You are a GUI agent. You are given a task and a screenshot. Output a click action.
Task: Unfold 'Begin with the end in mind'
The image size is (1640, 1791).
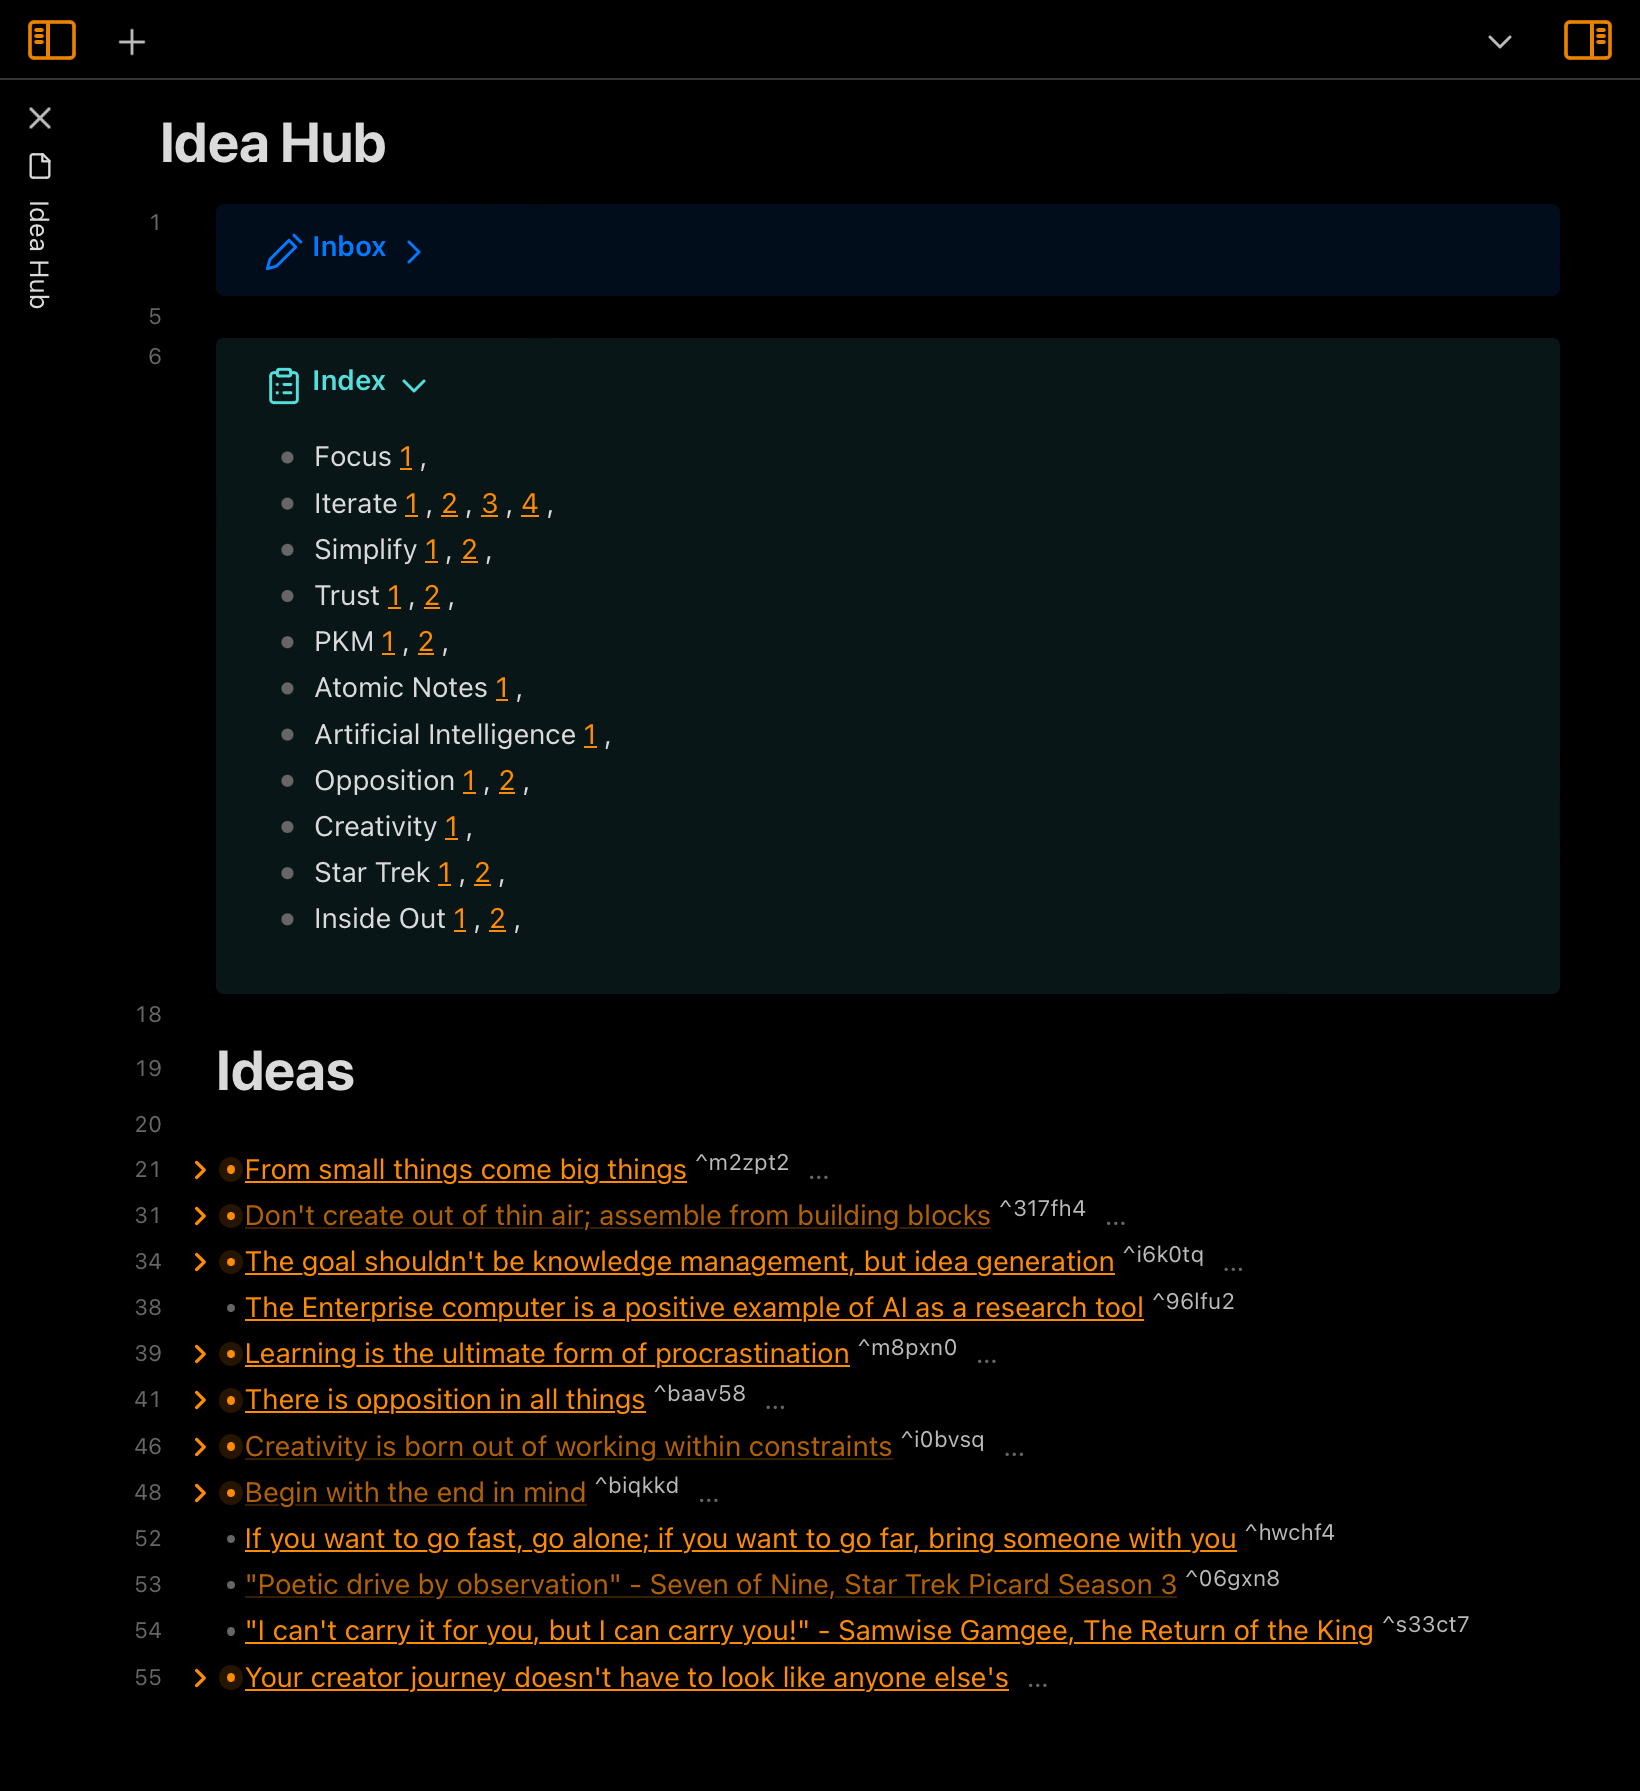pos(200,1493)
